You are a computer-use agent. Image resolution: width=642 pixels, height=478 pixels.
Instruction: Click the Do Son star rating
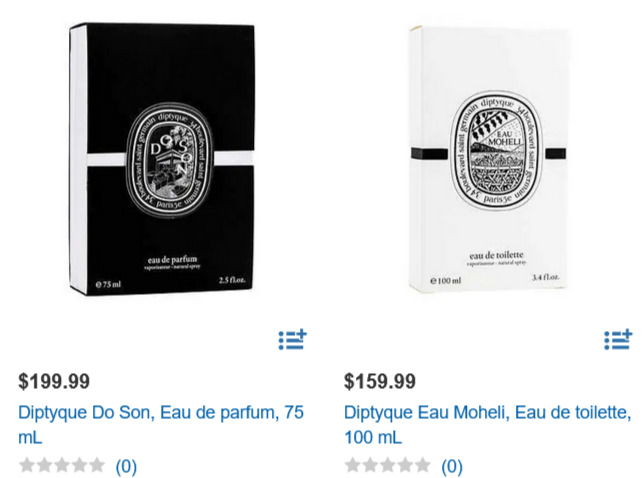click(x=62, y=466)
